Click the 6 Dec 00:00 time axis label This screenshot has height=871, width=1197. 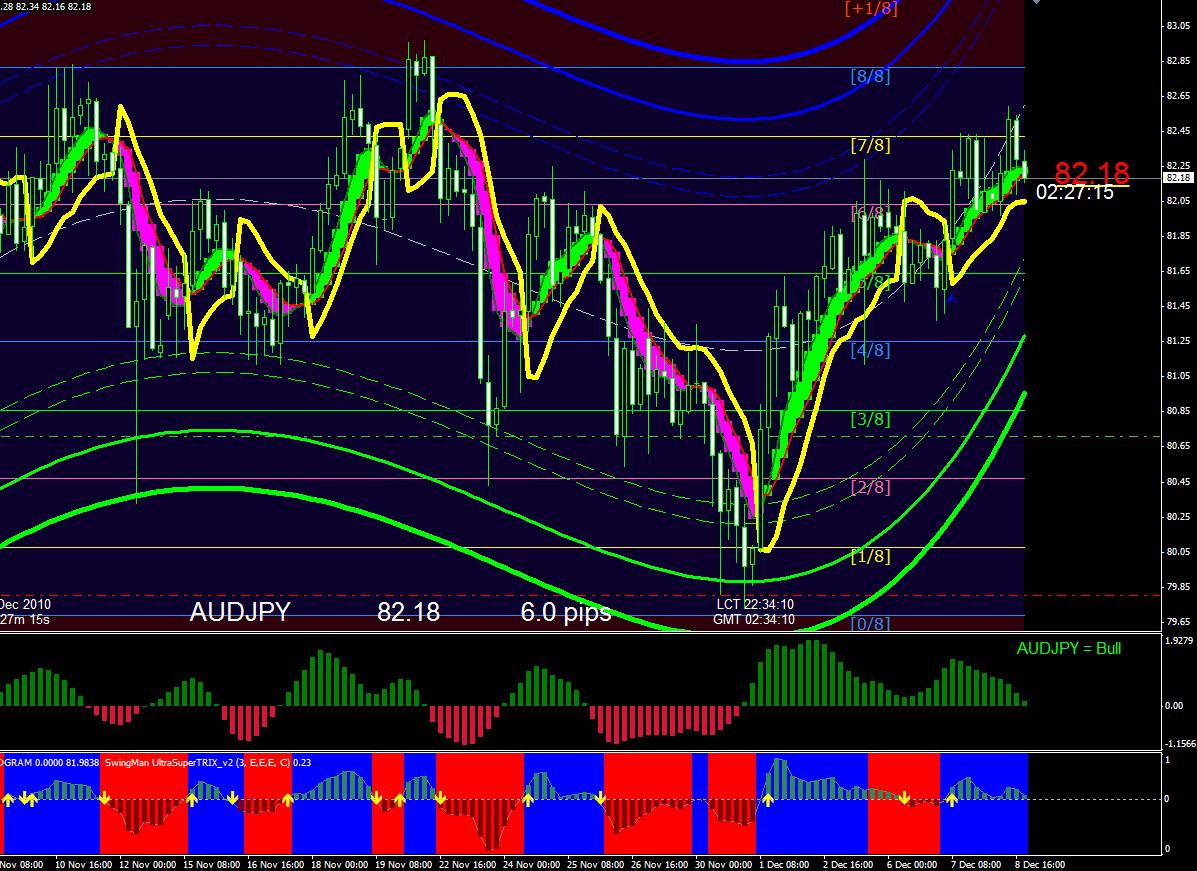(912, 865)
